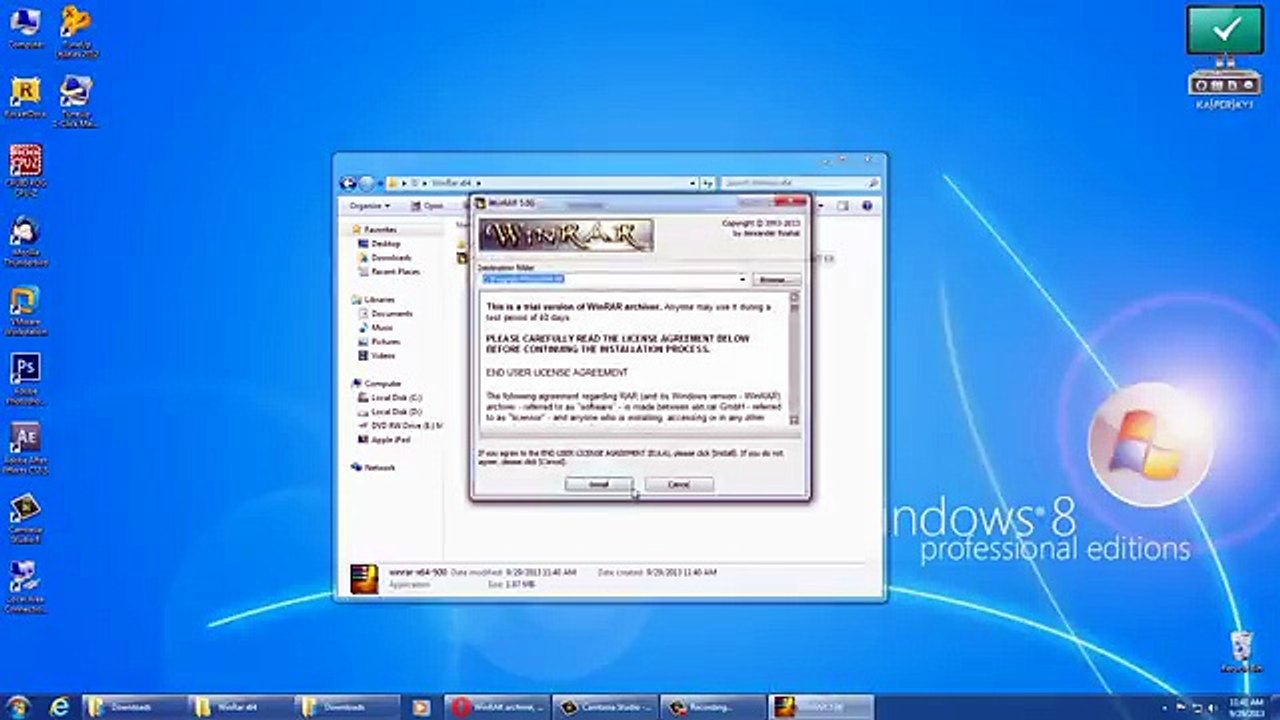Select Downloads in the Explorer sidebar
Screen dimensions: 1280x720
pyautogui.click(x=383, y=257)
